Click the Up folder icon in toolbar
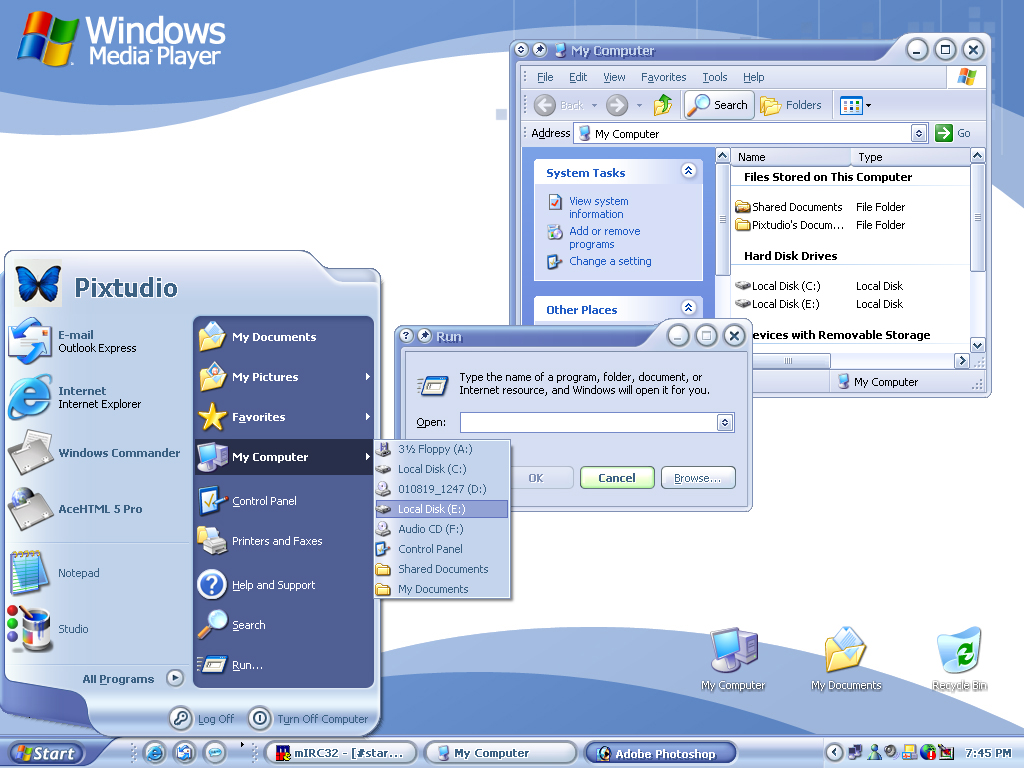Image resolution: width=1024 pixels, height=768 pixels. tap(662, 105)
